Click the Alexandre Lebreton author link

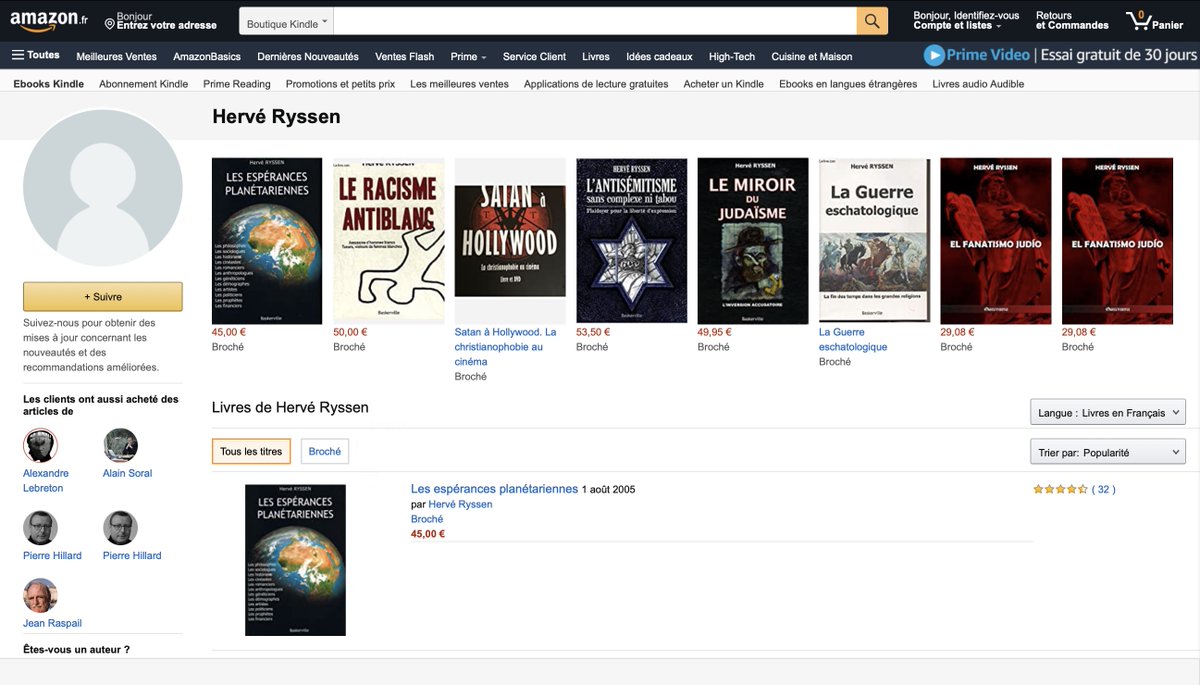tap(46, 481)
